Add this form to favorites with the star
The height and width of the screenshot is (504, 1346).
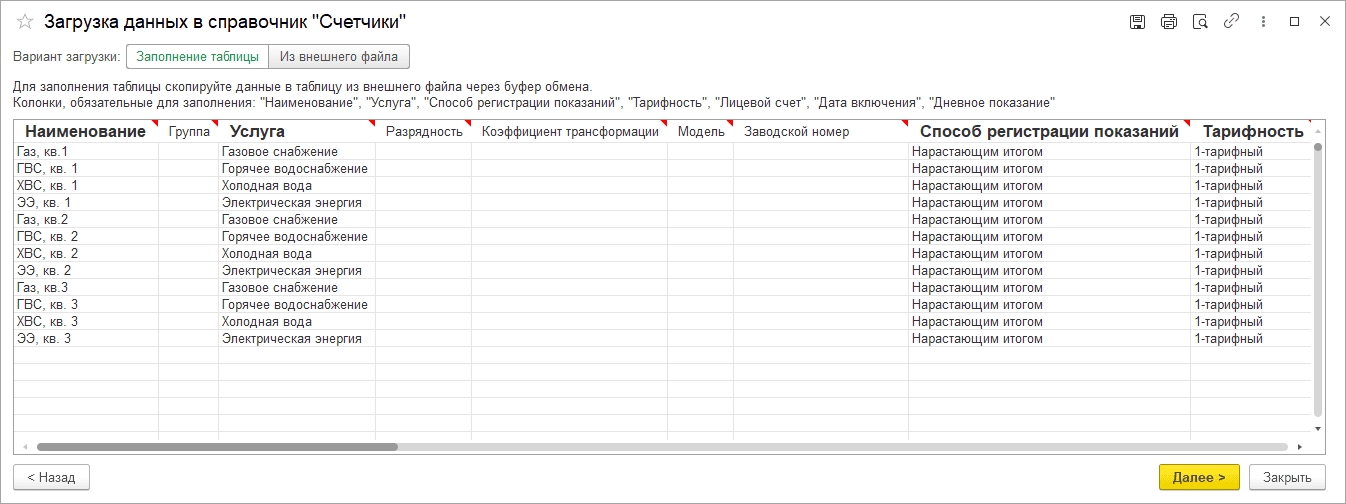tap(25, 22)
